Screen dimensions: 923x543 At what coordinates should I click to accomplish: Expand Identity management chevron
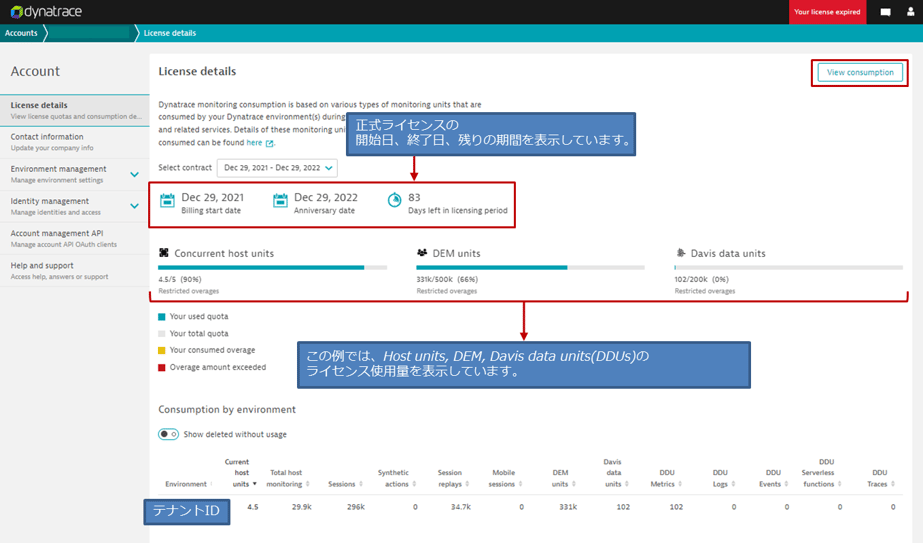[x=134, y=206]
